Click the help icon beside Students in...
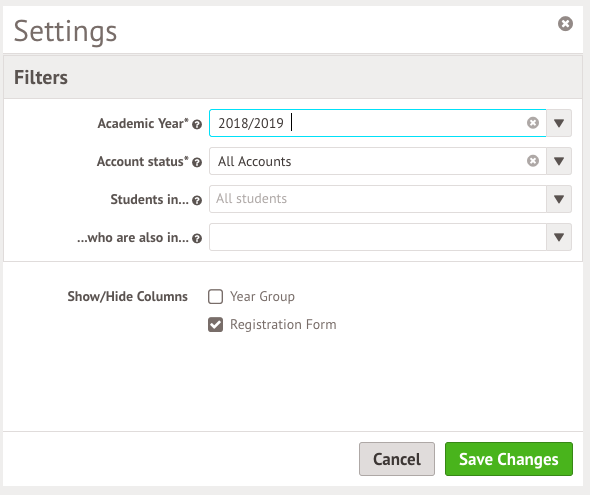Image resolution: width=590 pixels, height=495 pixels. [197, 200]
